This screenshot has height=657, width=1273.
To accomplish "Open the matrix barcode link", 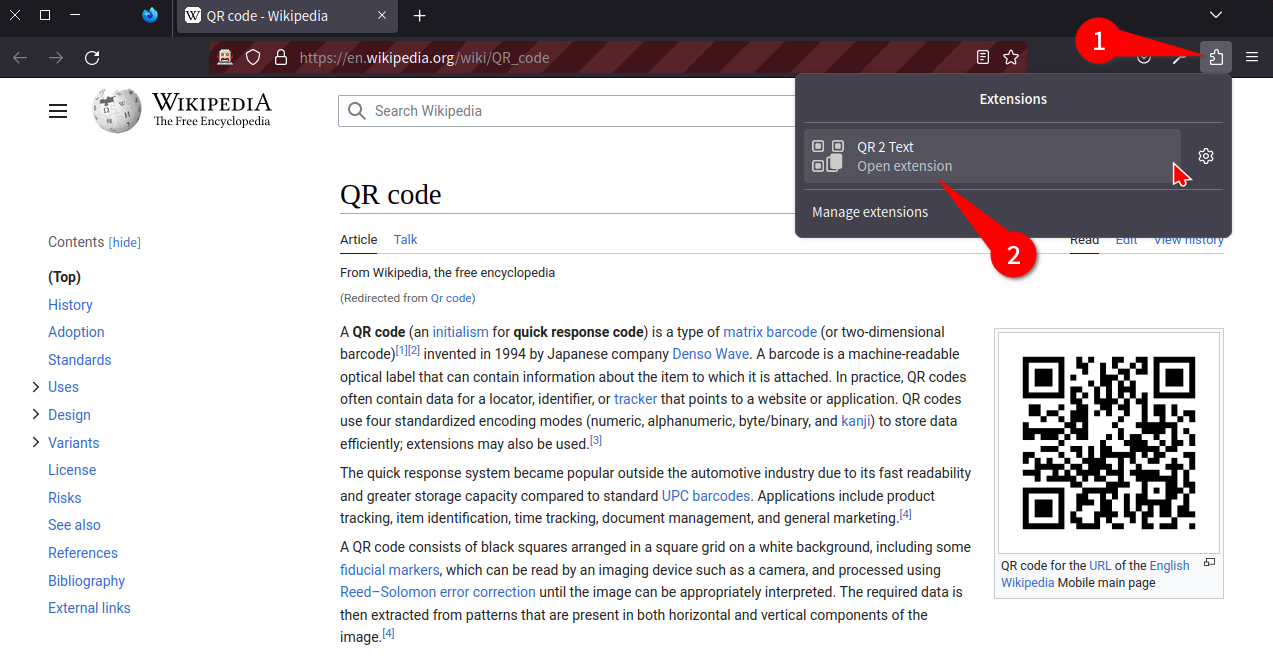I will click(770, 332).
